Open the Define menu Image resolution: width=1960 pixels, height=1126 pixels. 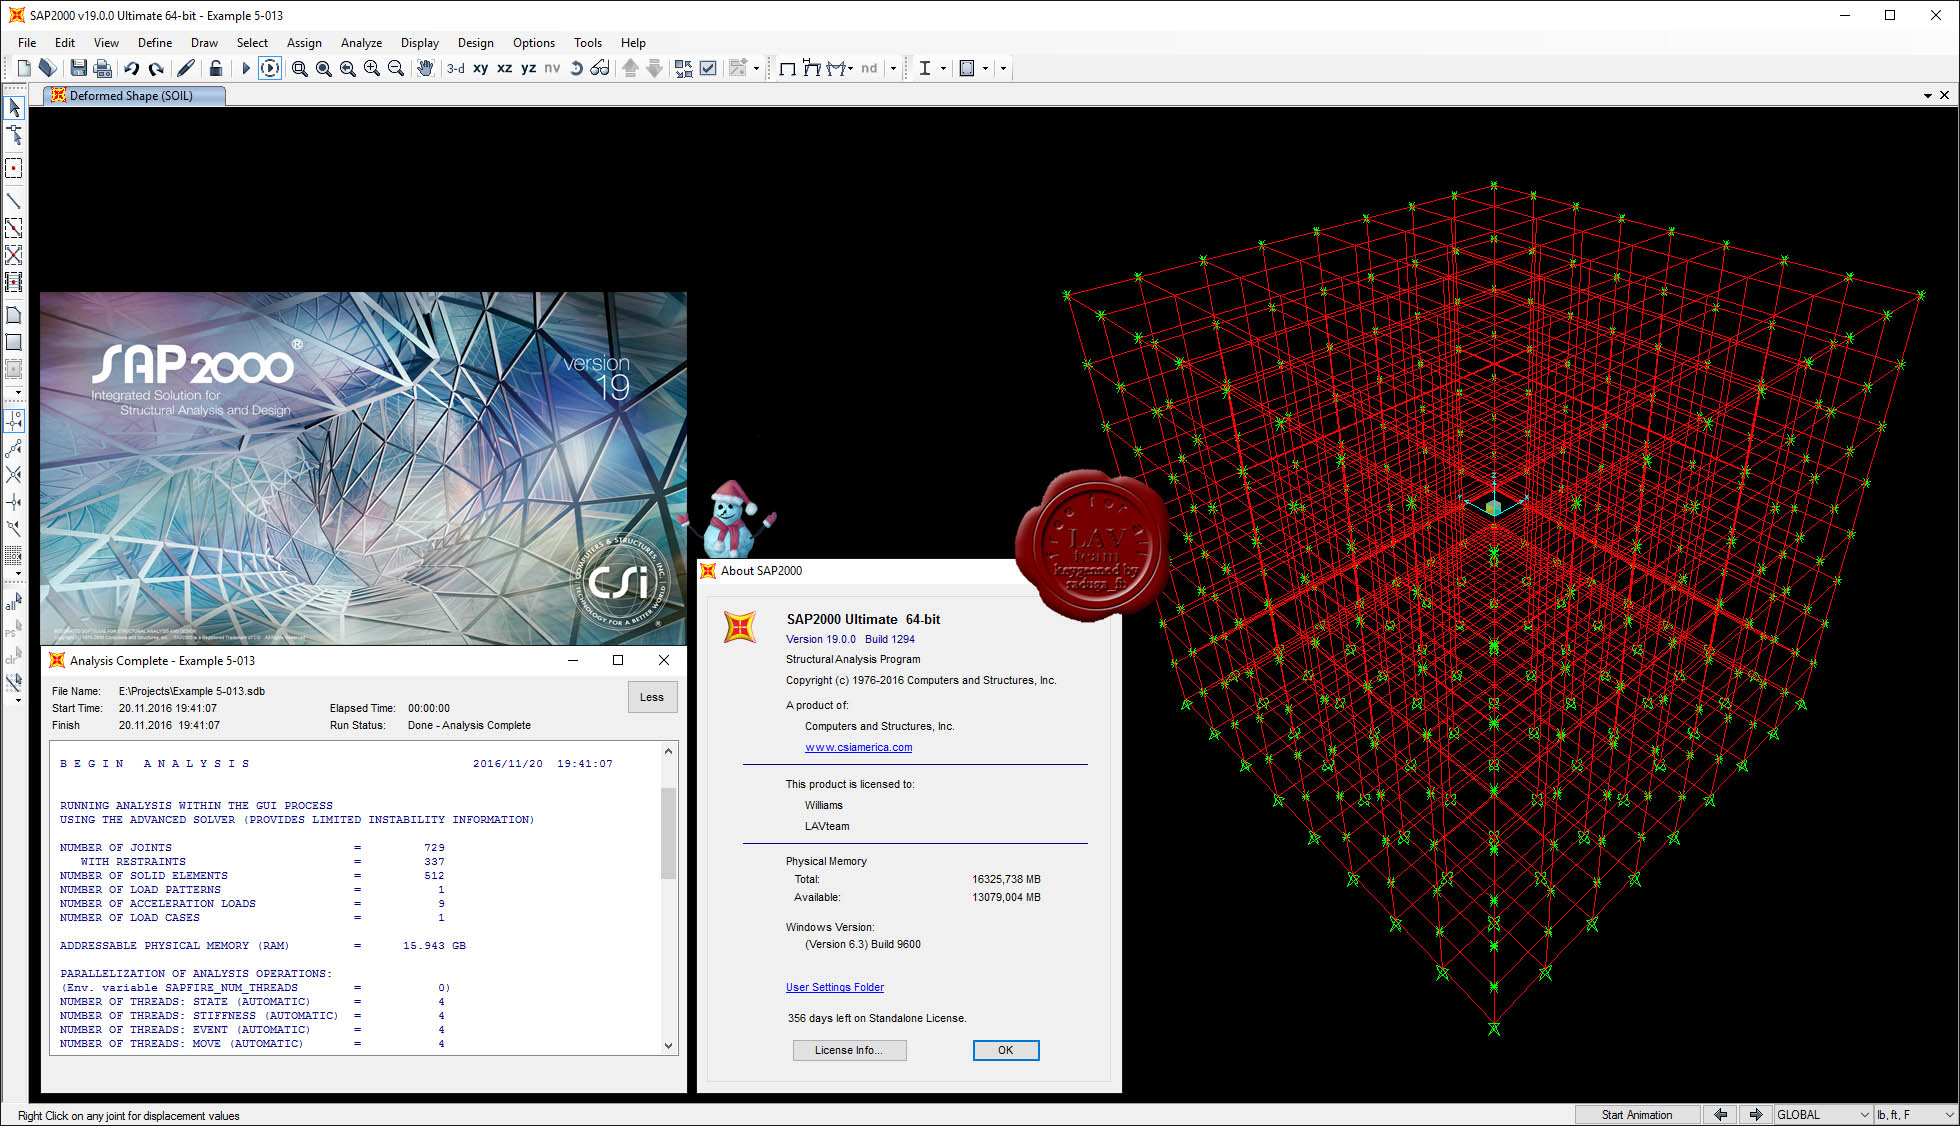[155, 43]
